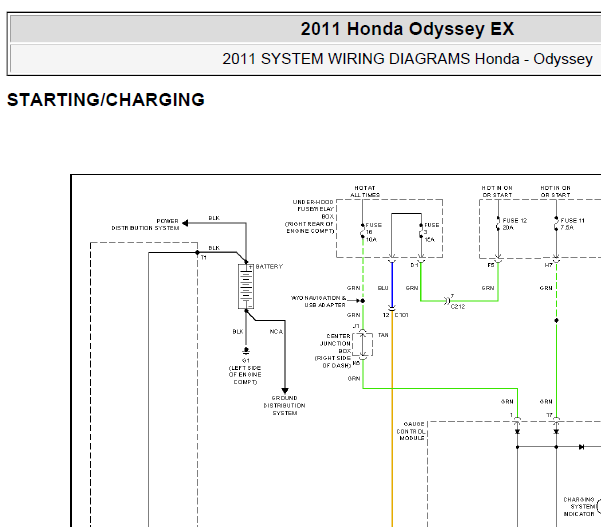Select the "NCA" wire label
Viewport: 601px width, 527px height.
[x=276, y=332]
